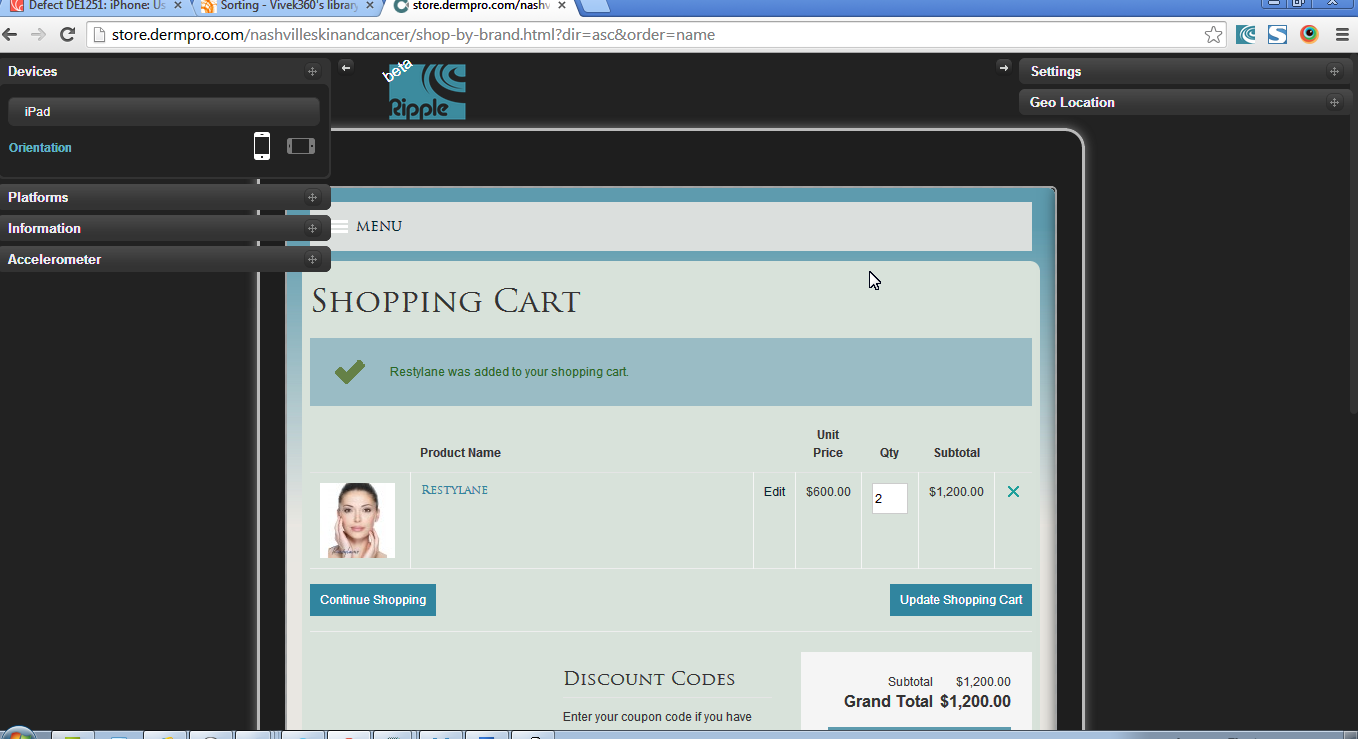Image resolution: width=1358 pixels, height=739 pixels.
Task: Open the Restylane product link
Action: 455,490
